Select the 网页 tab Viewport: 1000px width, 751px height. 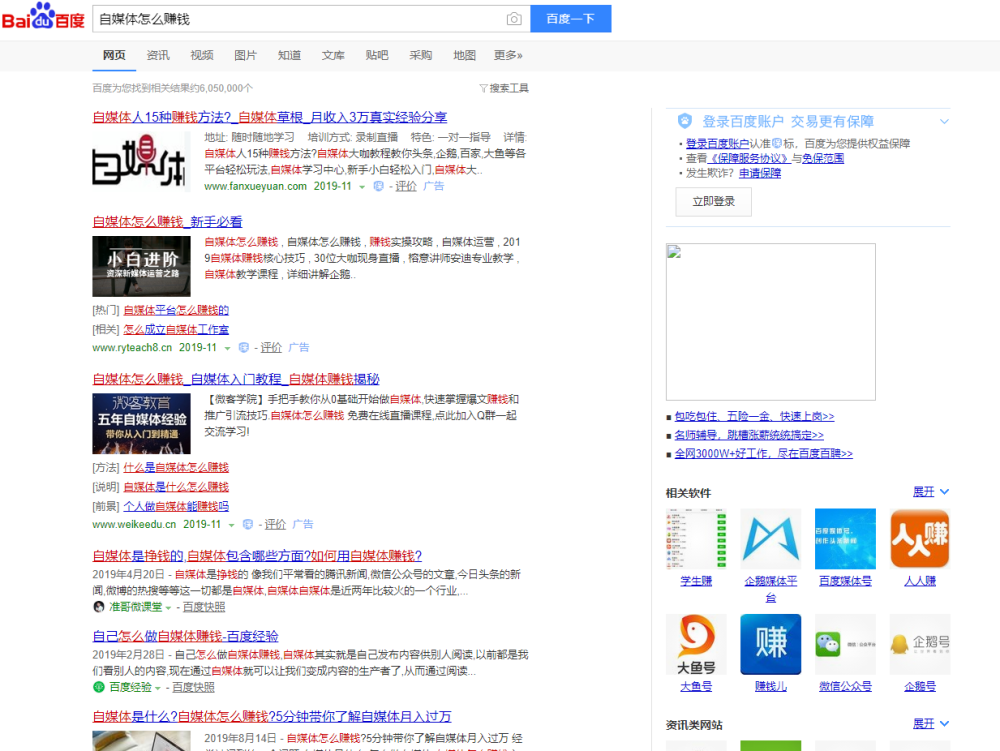[114, 55]
